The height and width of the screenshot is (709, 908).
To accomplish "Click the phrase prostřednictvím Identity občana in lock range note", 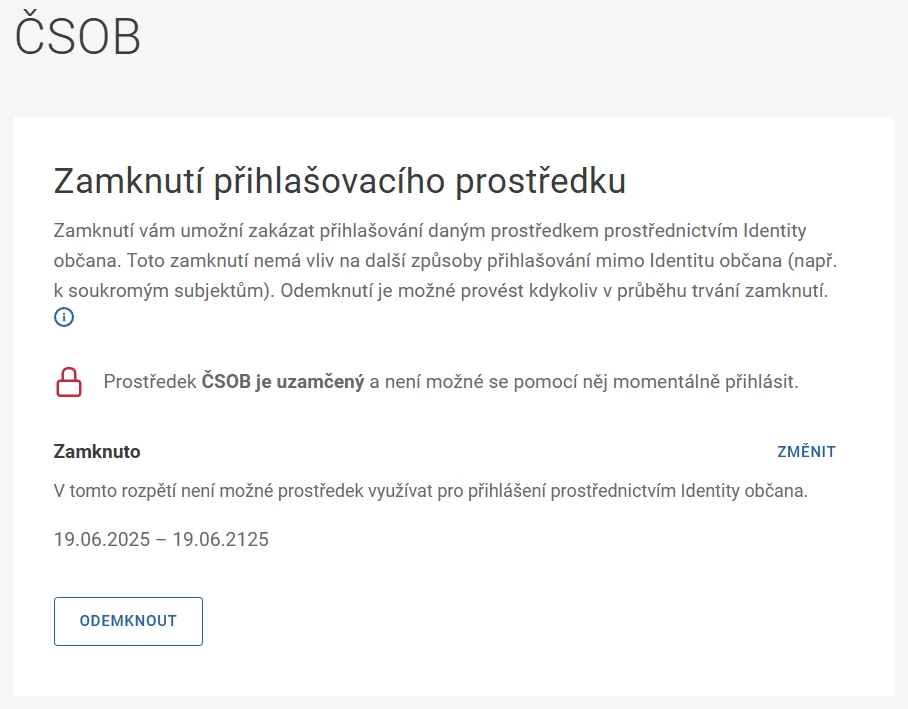I will pos(679,491).
